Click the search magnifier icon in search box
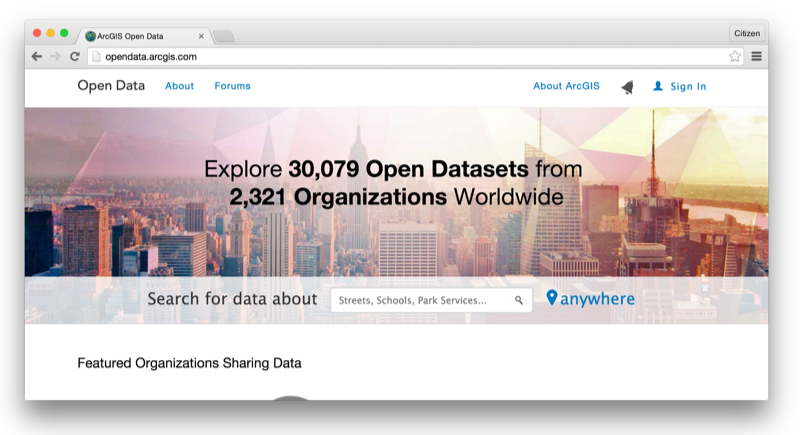 tap(519, 300)
